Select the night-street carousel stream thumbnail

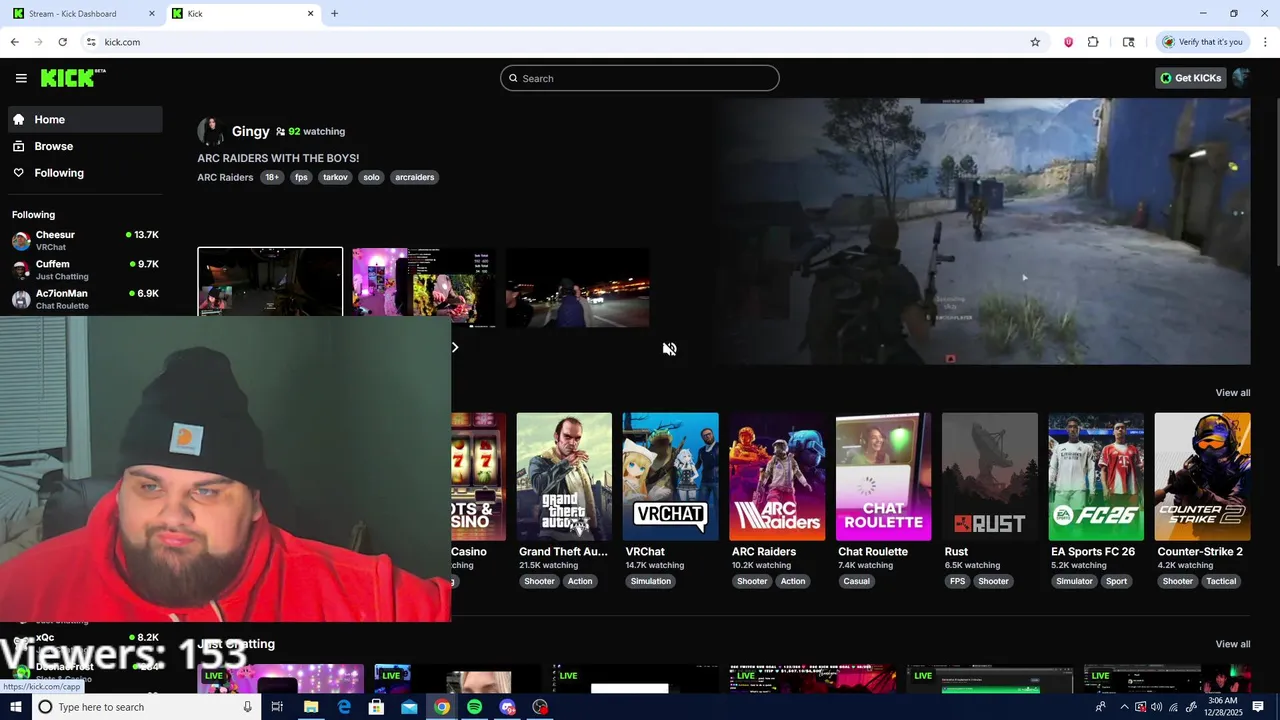coord(578,287)
